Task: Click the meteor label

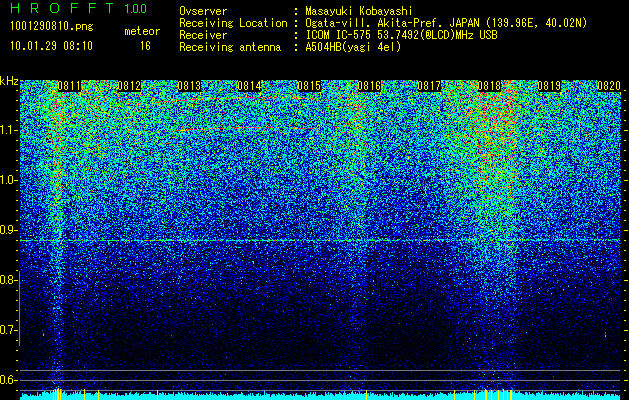Action: 142,31
